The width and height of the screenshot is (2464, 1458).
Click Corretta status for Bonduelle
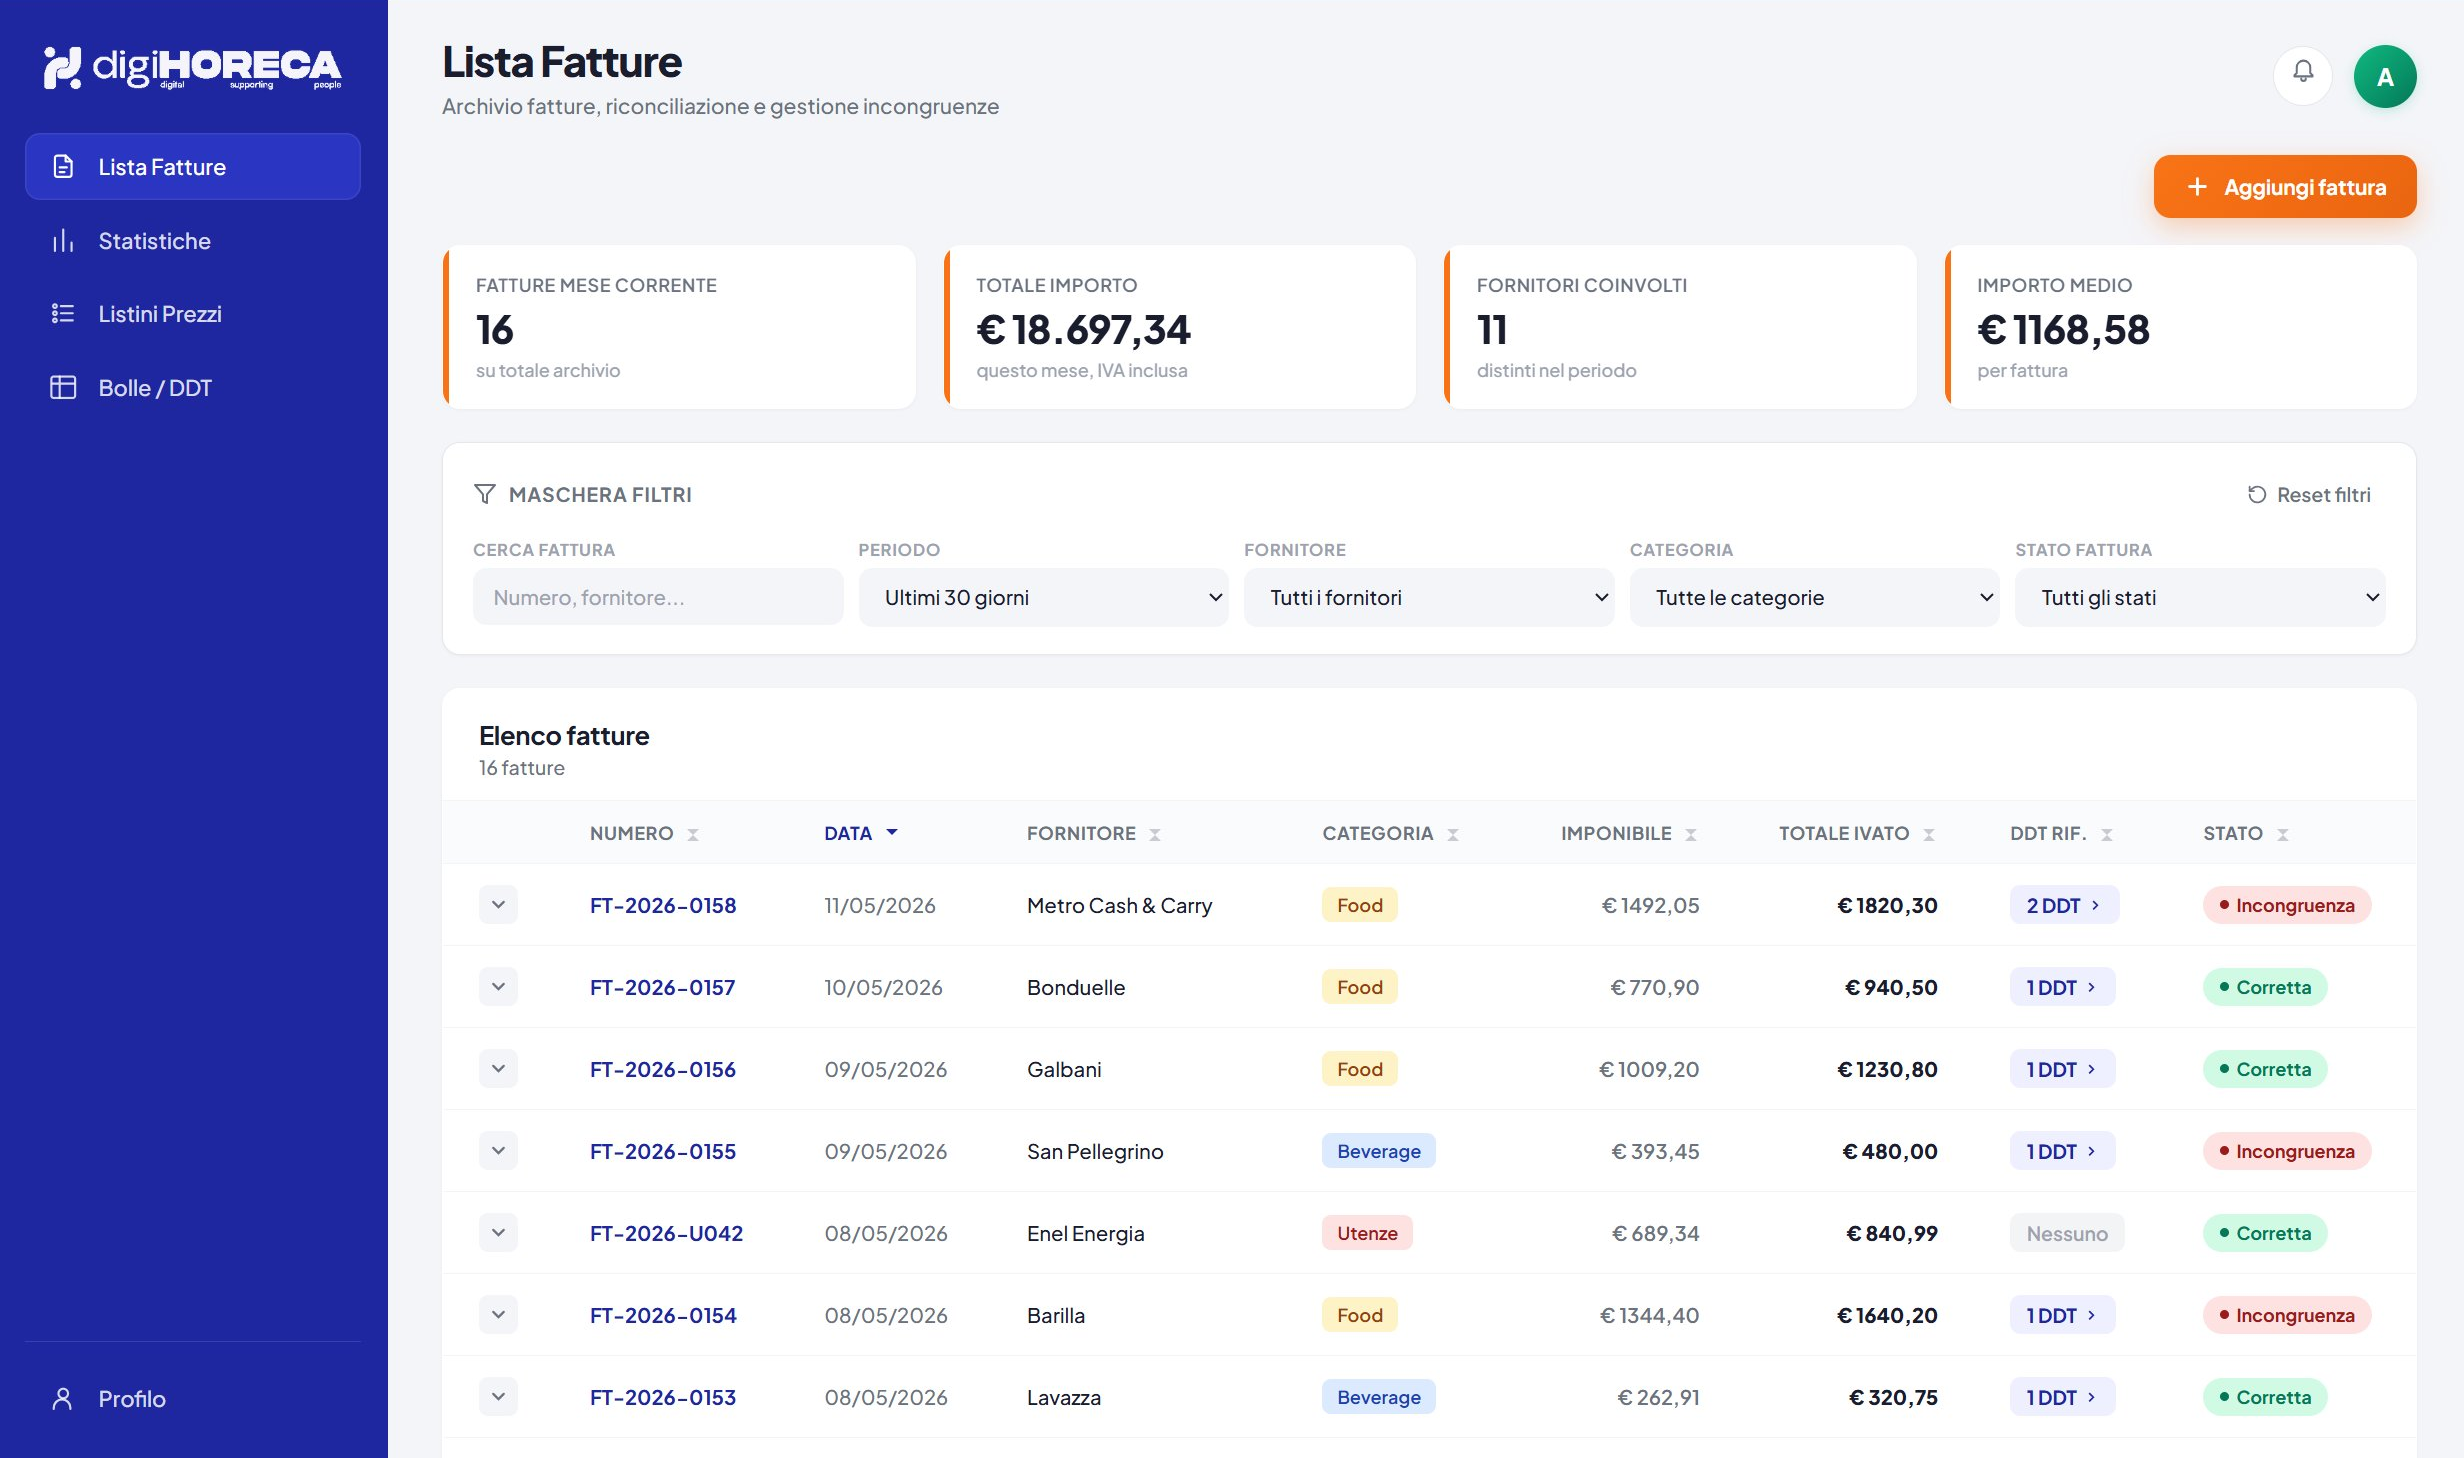click(x=2265, y=987)
